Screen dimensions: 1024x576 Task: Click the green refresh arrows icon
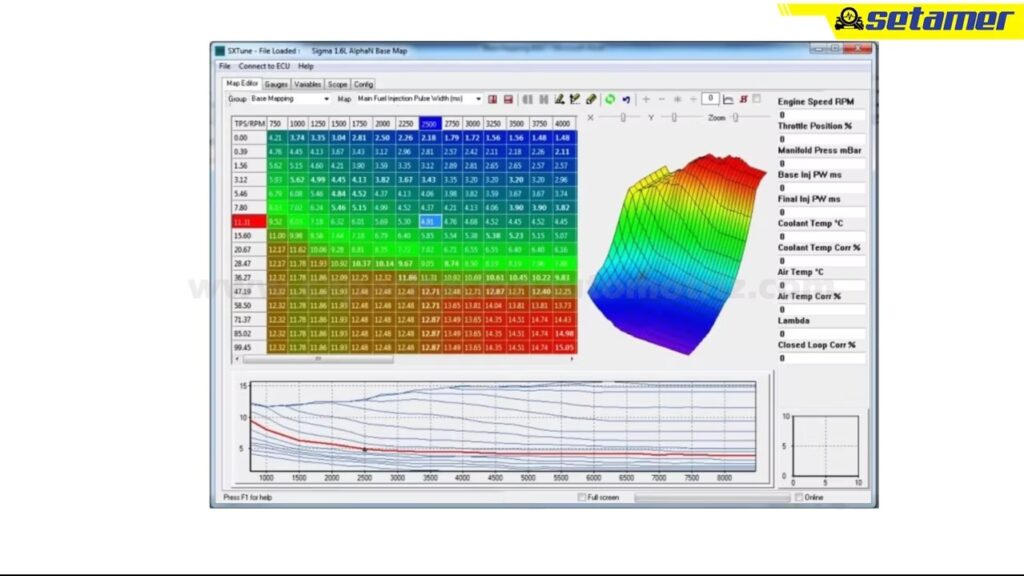(x=609, y=99)
